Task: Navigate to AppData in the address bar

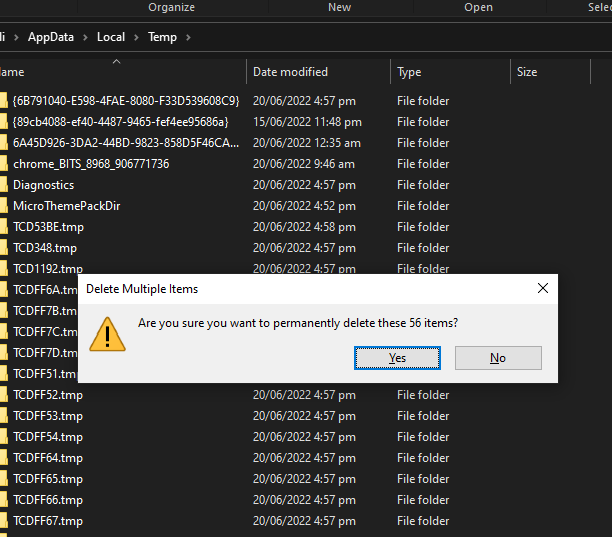Action: tap(51, 37)
